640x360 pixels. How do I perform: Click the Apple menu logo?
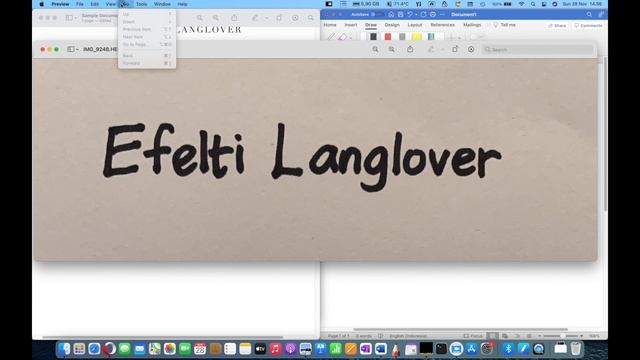pos(42,4)
